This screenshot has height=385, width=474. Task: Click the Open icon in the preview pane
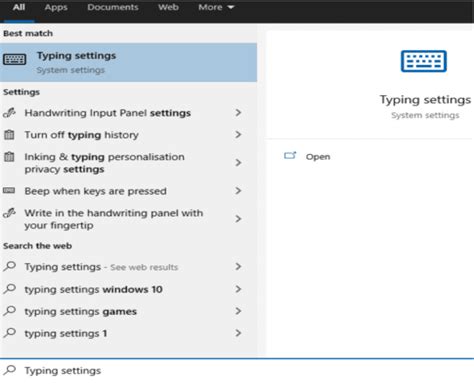click(290, 156)
